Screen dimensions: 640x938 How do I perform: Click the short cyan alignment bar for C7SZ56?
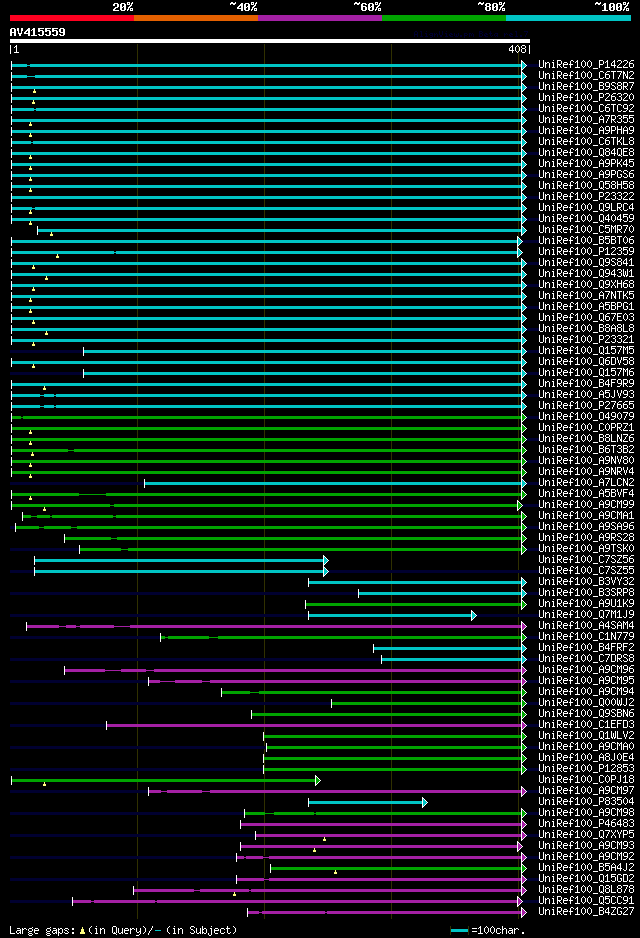click(181, 561)
